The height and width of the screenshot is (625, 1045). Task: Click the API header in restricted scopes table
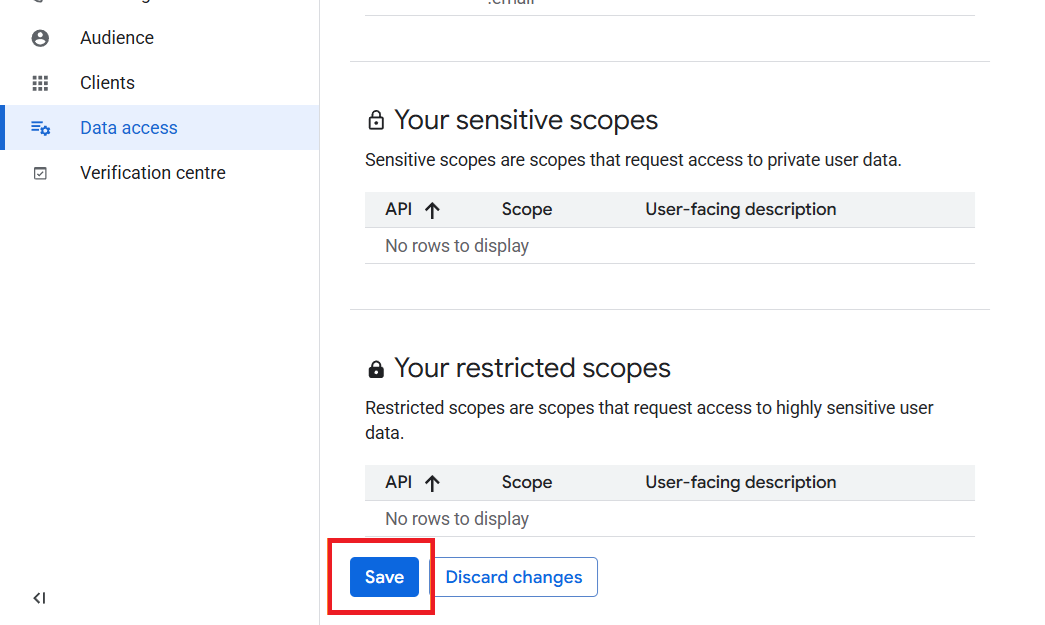(x=399, y=482)
